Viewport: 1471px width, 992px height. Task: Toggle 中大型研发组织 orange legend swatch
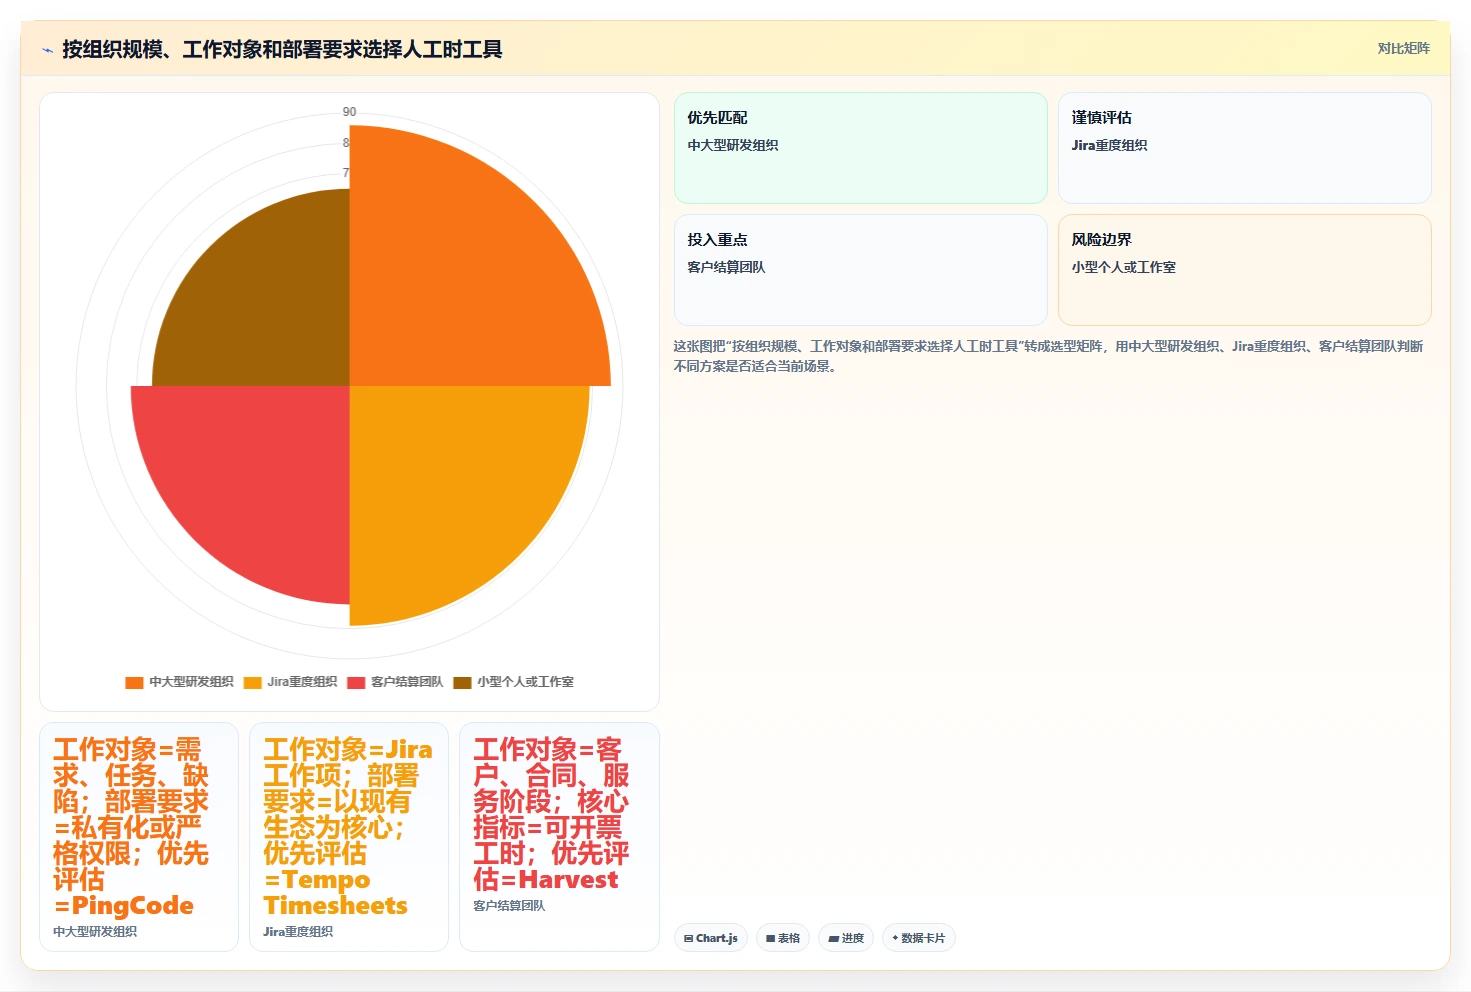pos(134,682)
